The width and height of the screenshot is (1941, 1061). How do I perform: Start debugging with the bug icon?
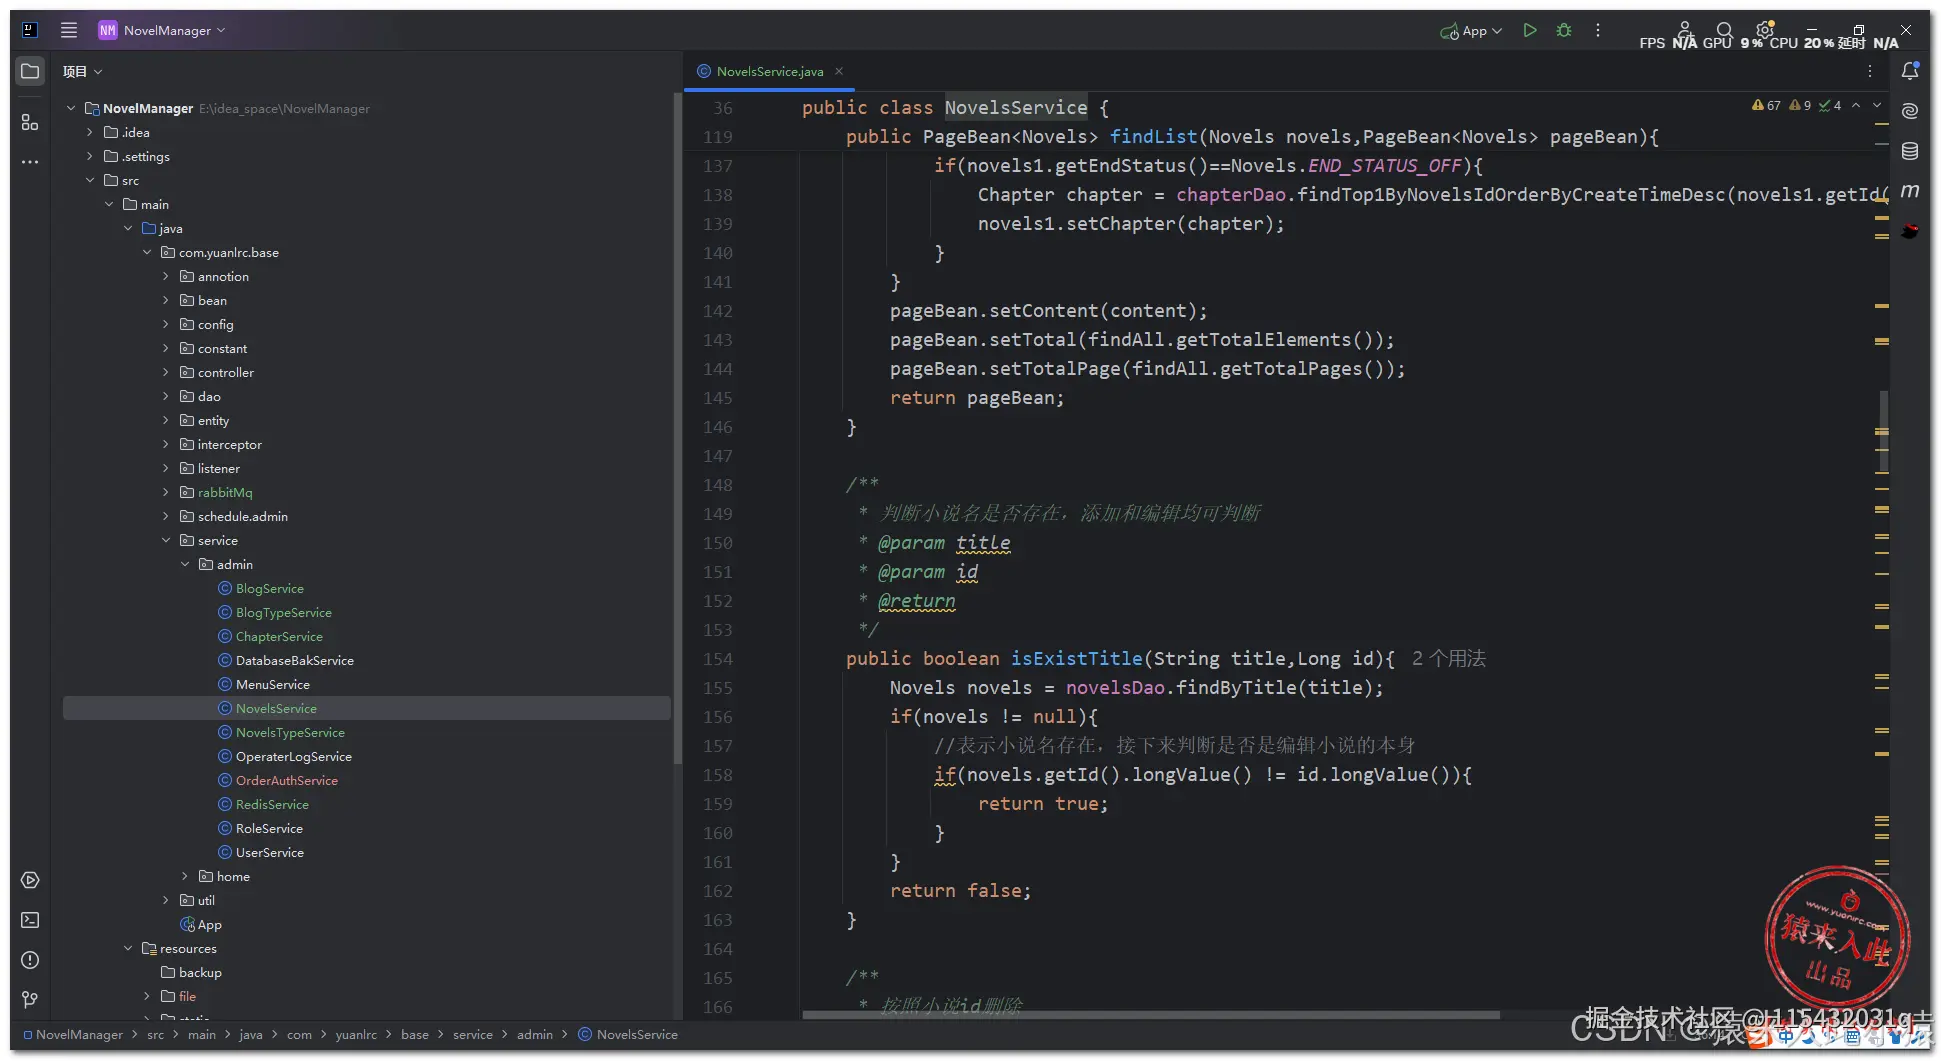[x=1564, y=30]
